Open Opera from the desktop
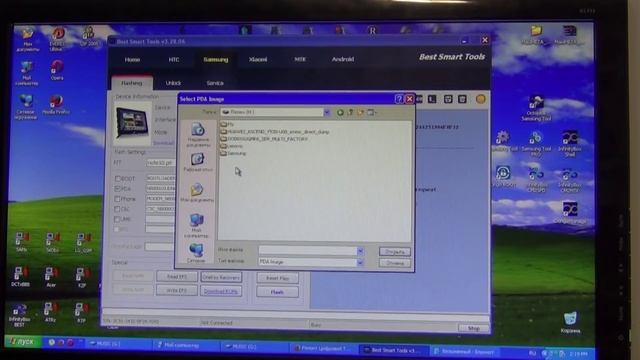This screenshot has width=640, height=360. coord(57,70)
